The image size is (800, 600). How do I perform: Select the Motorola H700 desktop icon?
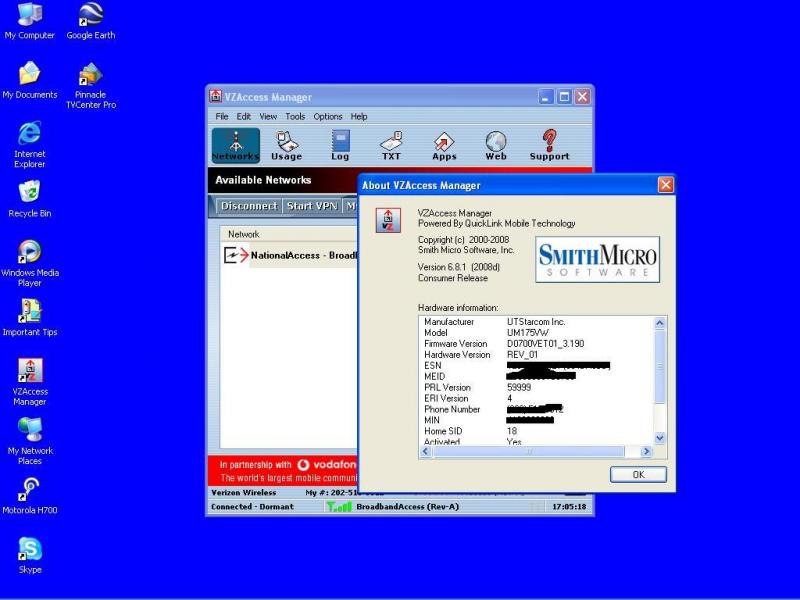point(30,493)
